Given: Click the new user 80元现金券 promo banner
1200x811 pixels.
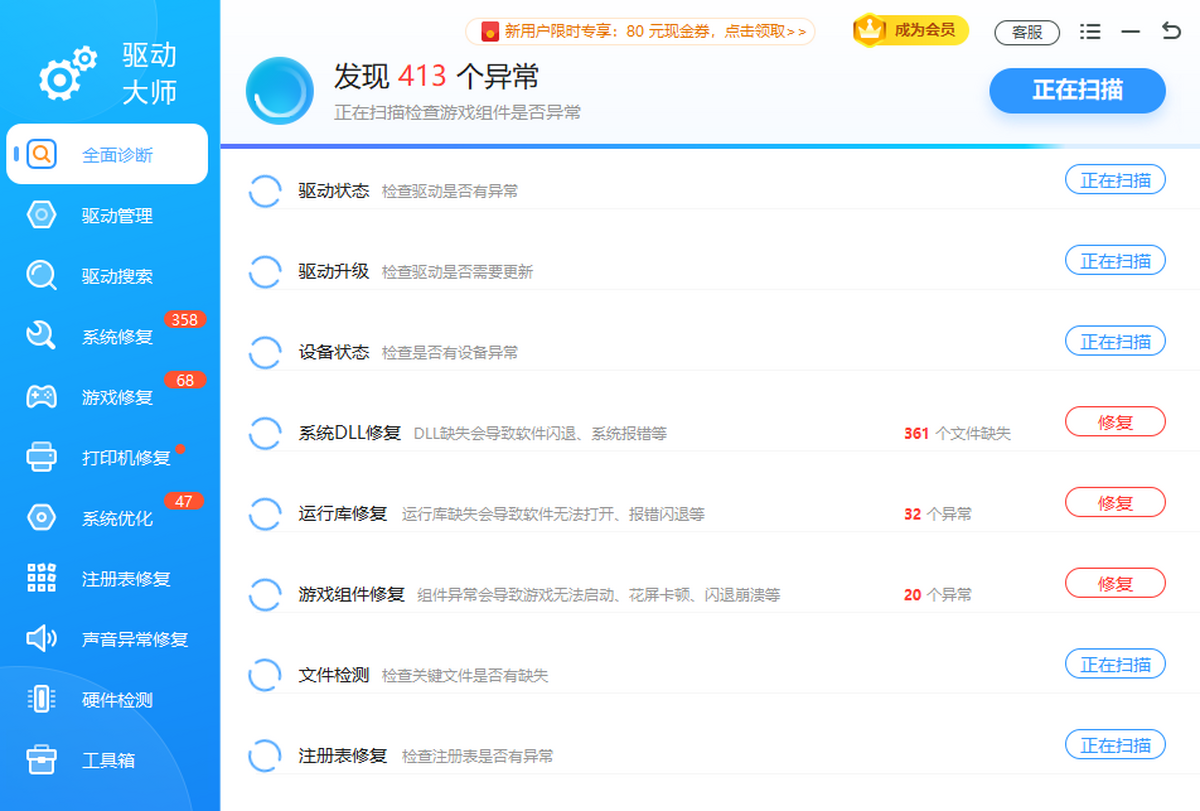Looking at the screenshot, I should pos(640,32).
